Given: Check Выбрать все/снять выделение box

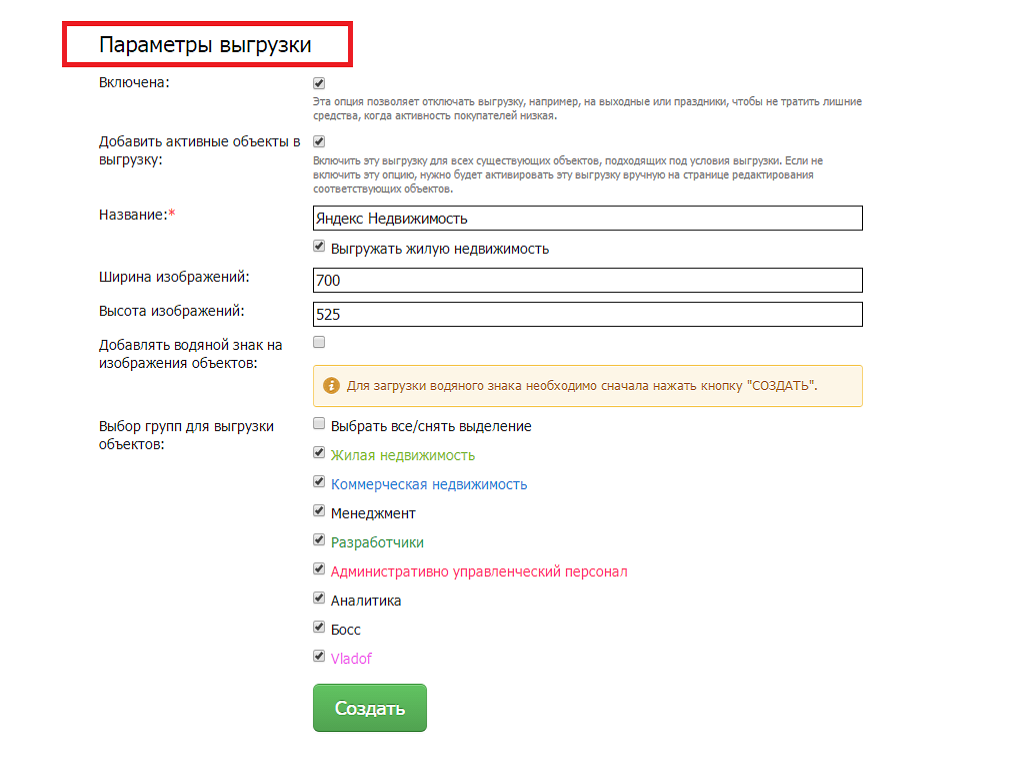Looking at the screenshot, I should point(319,423).
